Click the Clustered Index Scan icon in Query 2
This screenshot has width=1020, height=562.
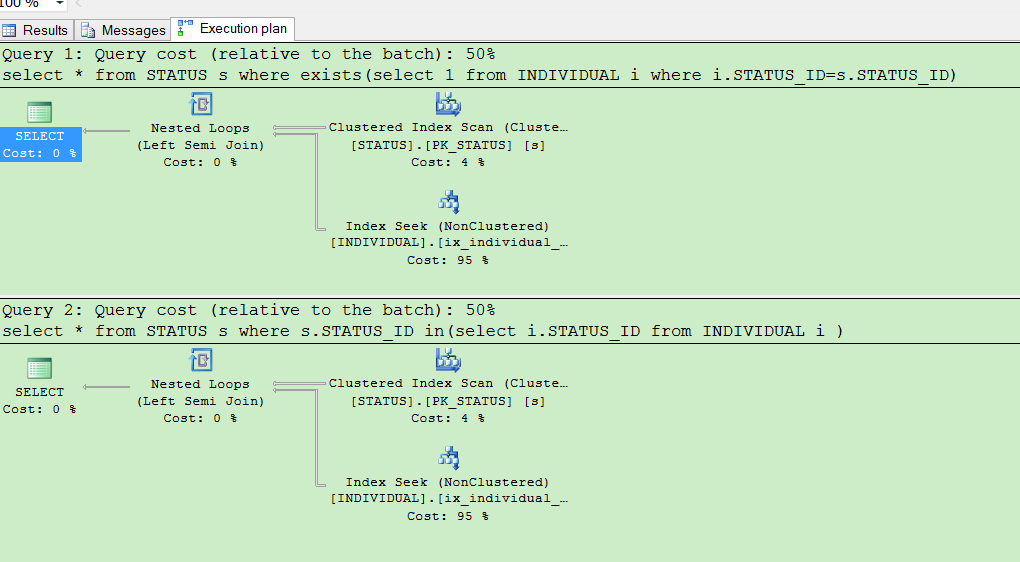[x=448, y=360]
